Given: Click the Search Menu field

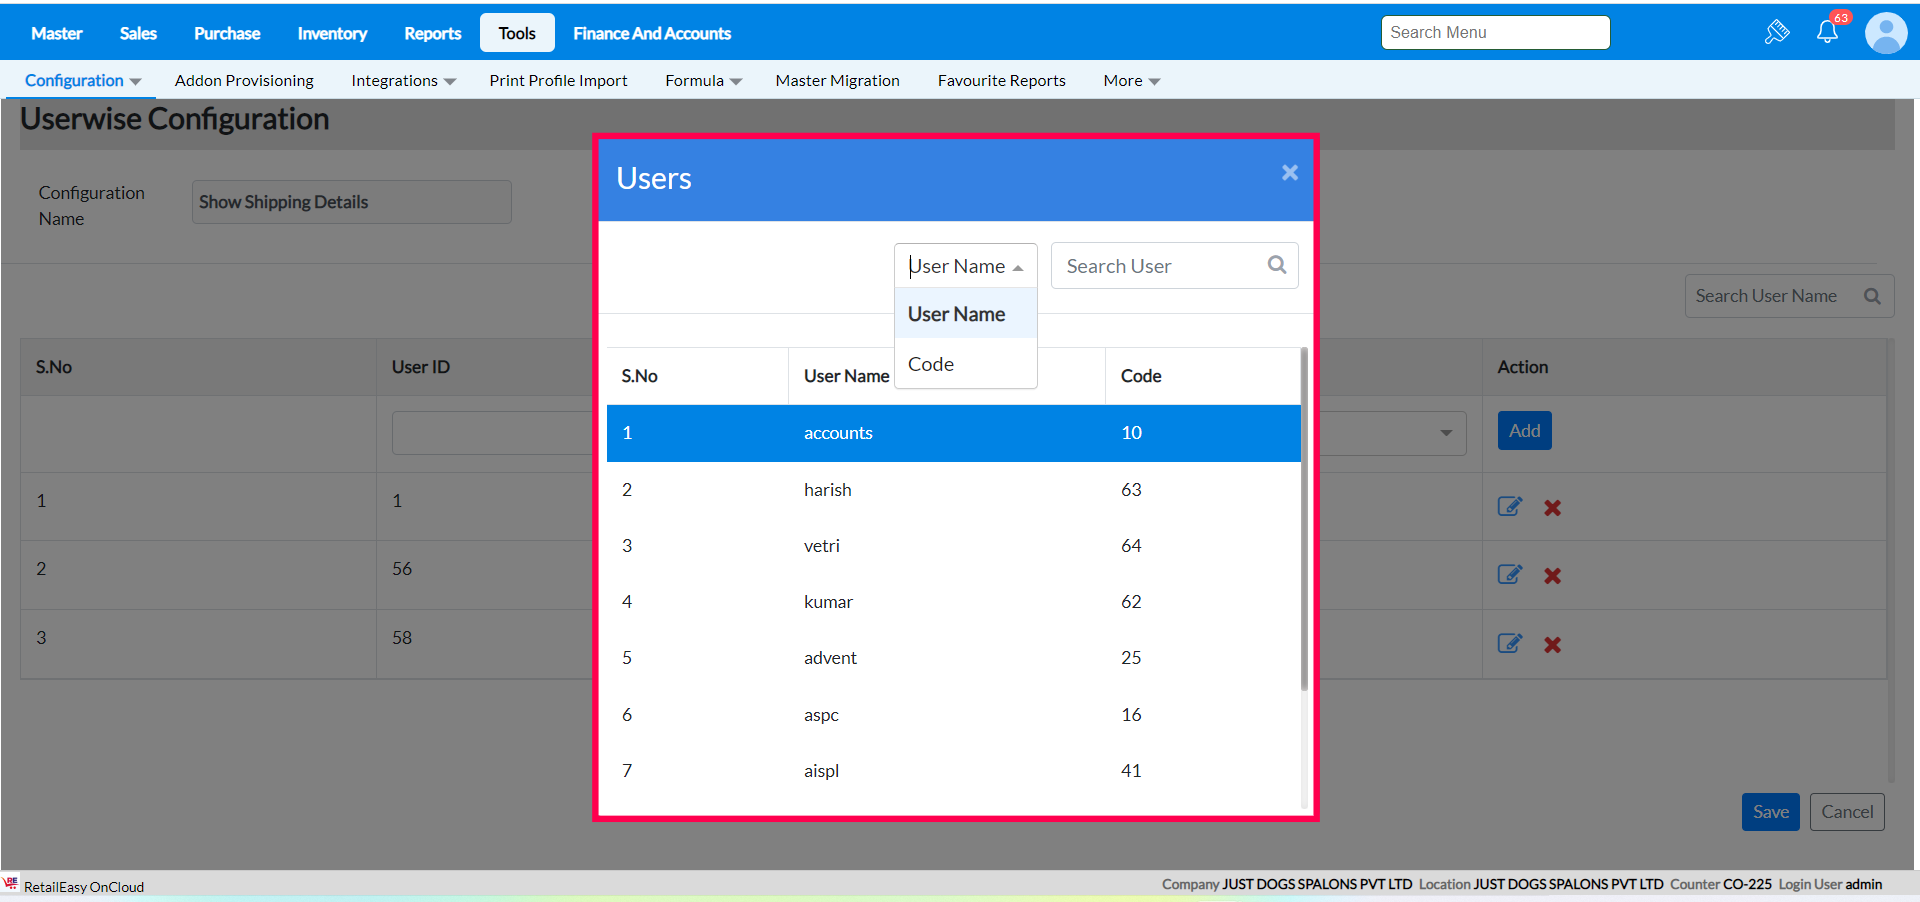Looking at the screenshot, I should click(x=1495, y=32).
